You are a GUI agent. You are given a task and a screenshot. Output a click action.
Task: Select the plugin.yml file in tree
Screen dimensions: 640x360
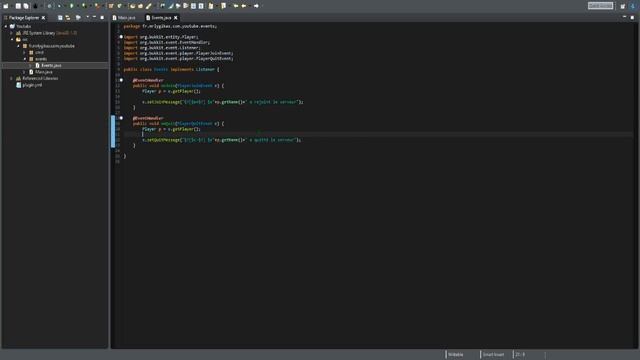pyautogui.click(x=32, y=85)
